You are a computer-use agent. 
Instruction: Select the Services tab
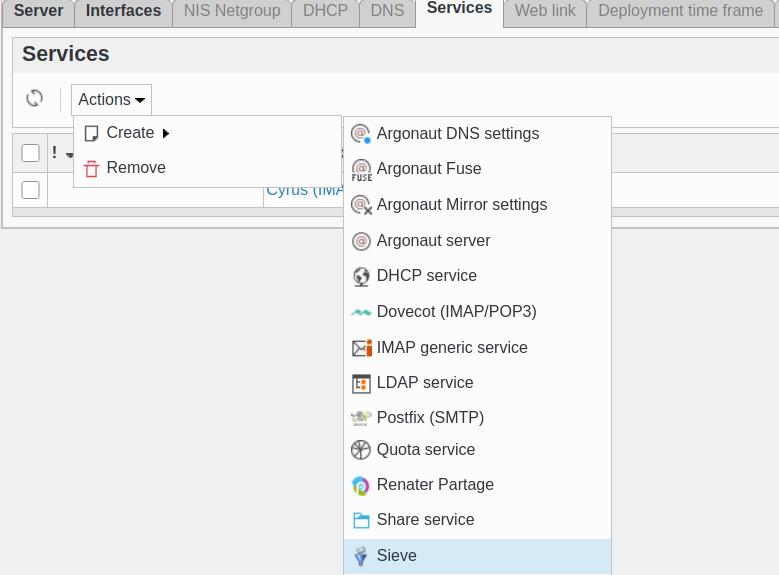[x=460, y=10]
